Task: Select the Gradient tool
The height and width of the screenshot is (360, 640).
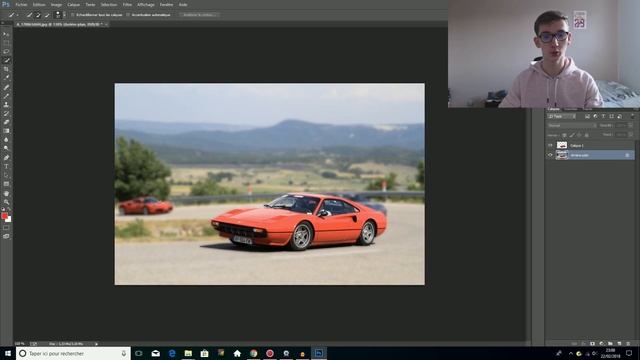Action: click(6, 131)
